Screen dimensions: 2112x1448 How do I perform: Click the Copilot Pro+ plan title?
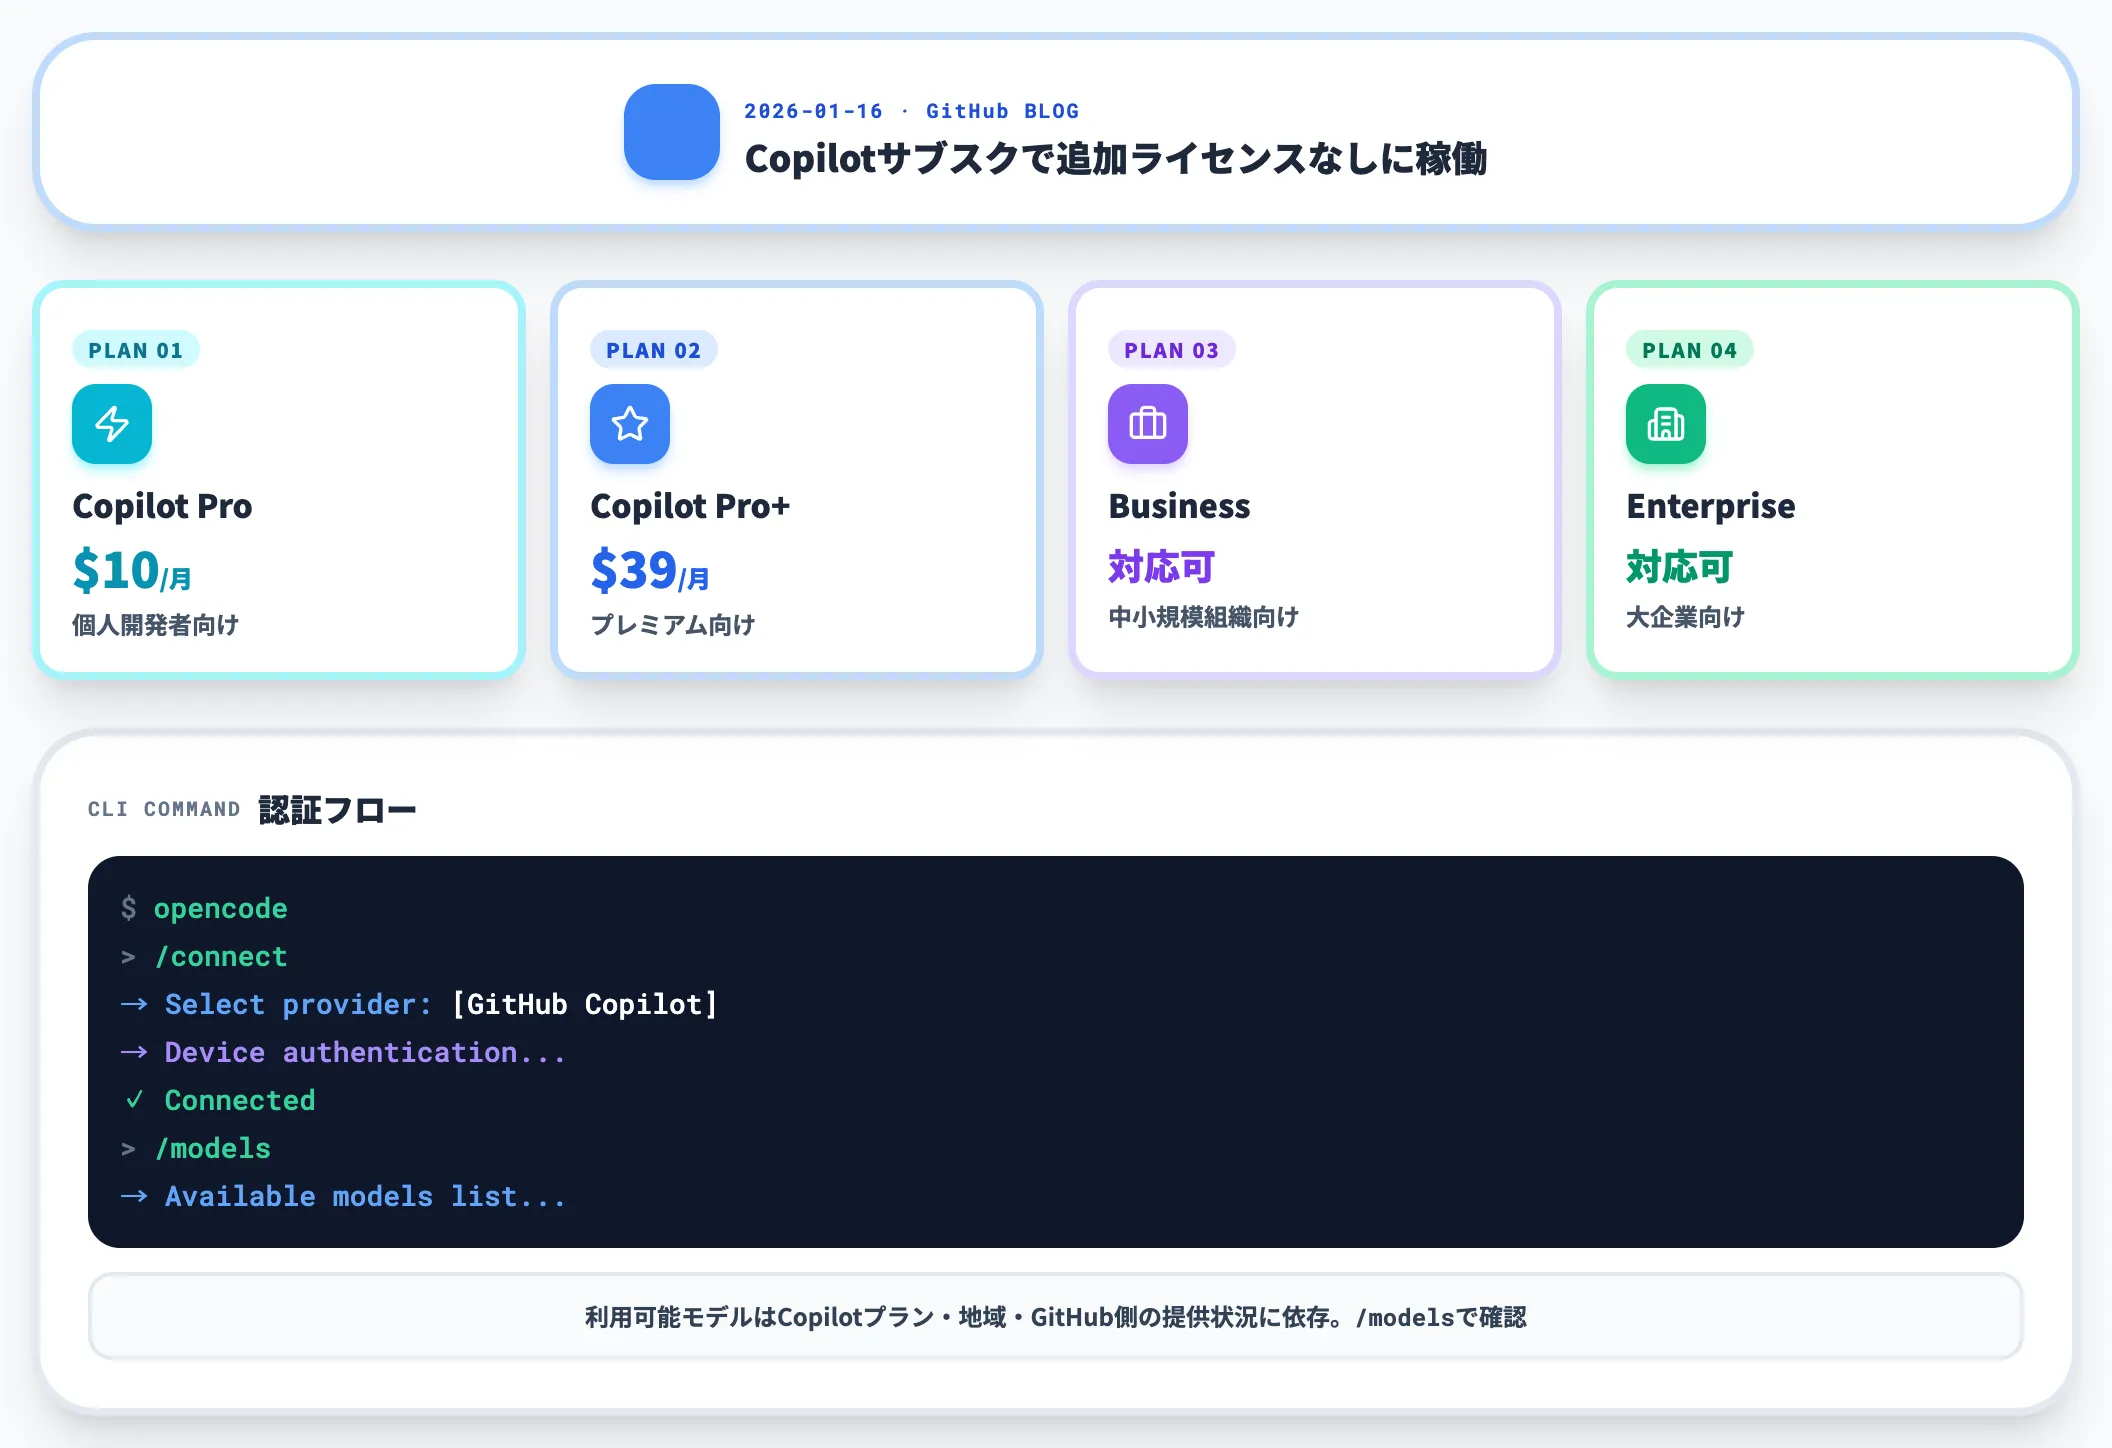(690, 506)
